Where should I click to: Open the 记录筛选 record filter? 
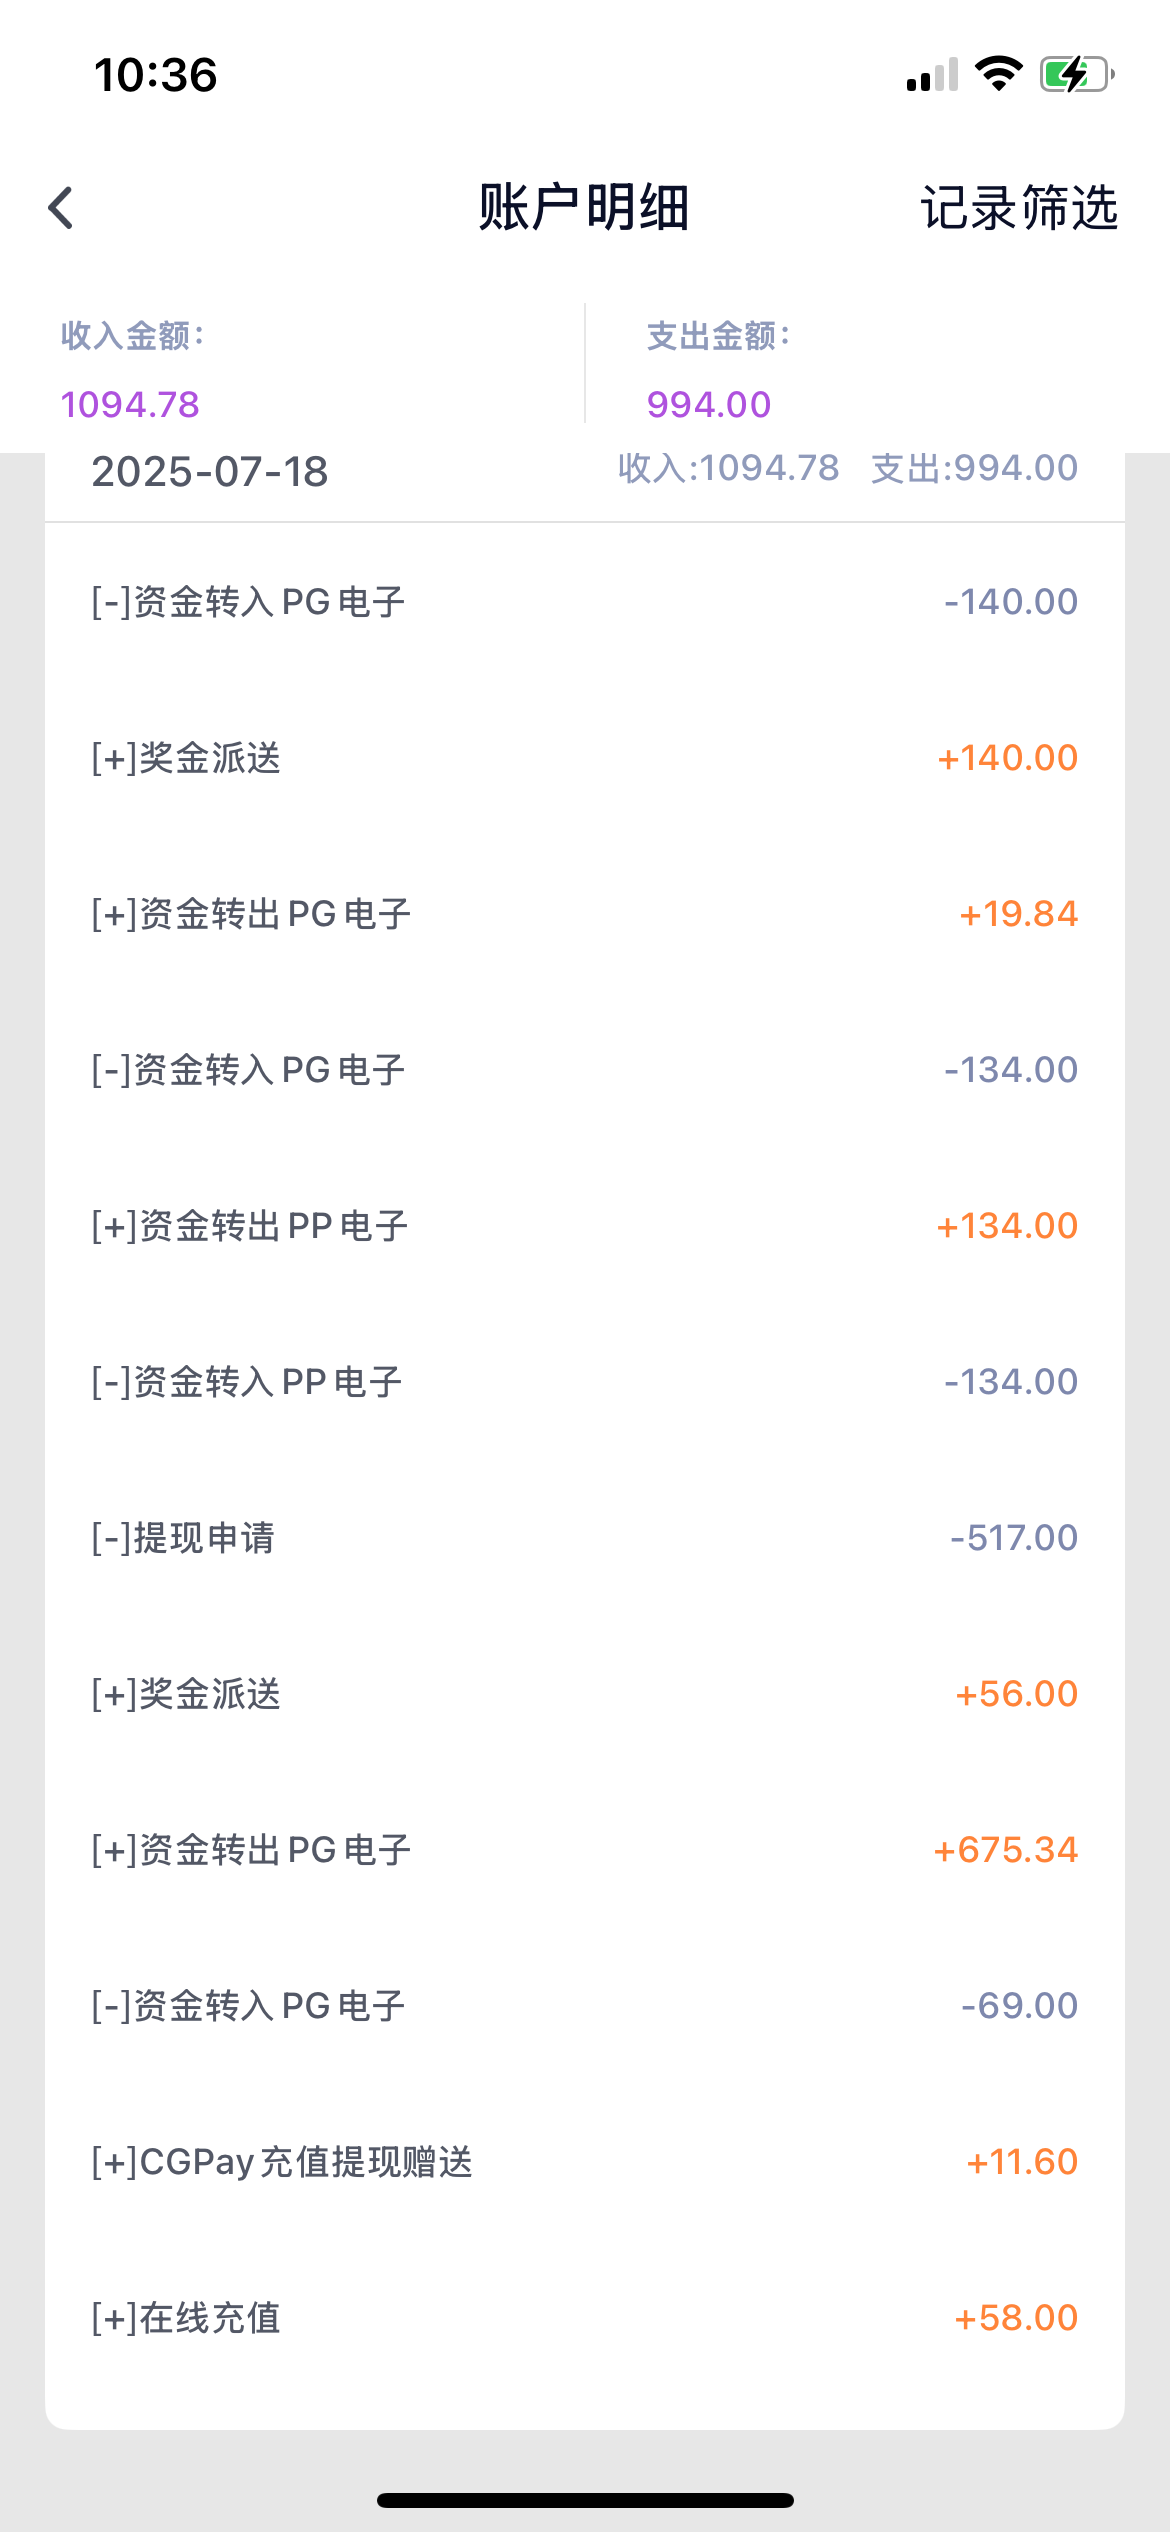tap(1018, 208)
